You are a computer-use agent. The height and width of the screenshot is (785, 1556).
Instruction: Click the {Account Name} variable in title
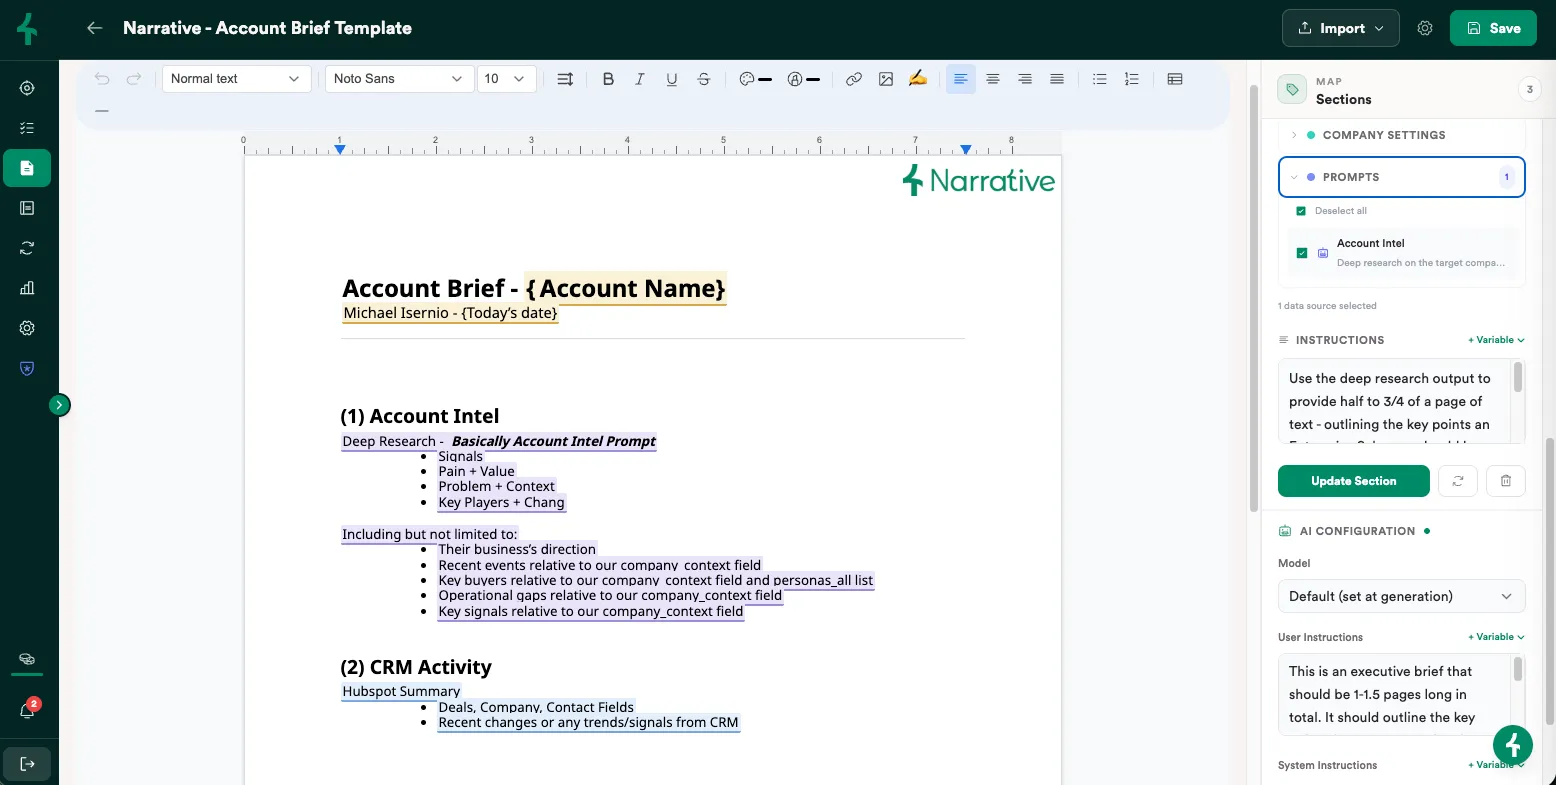coord(626,288)
